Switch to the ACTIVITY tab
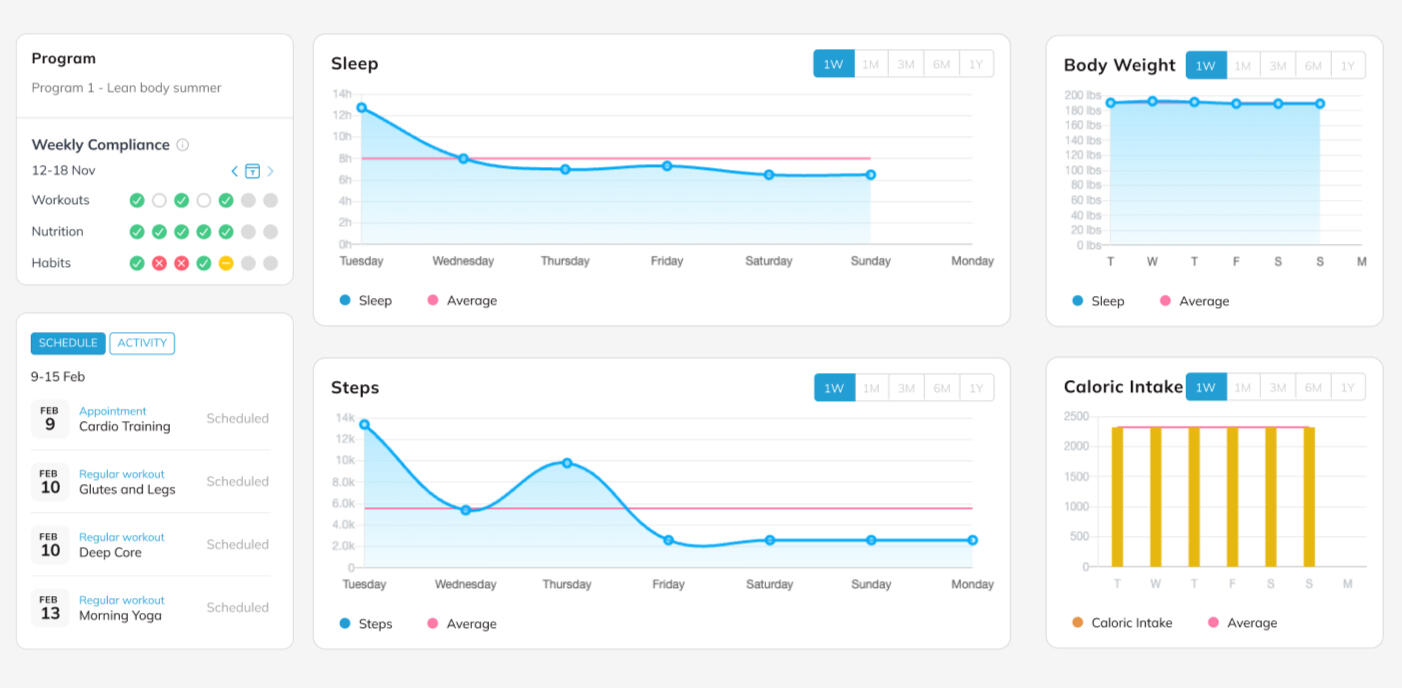This screenshot has width=1402, height=688. pyautogui.click(x=142, y=343)
